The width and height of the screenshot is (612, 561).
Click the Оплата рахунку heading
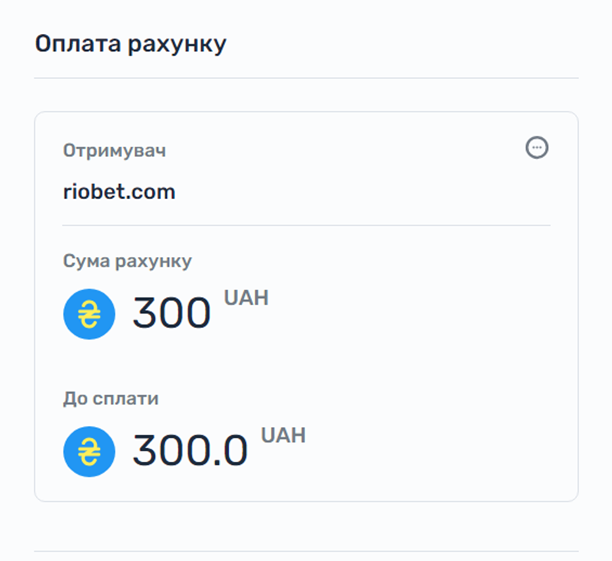[131, 44]
